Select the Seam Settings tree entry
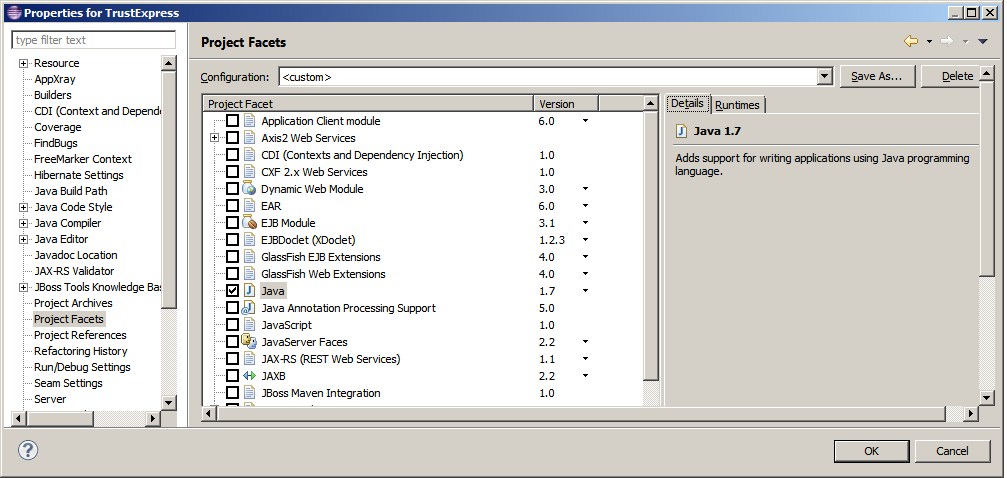 click(x=68, y=383)
